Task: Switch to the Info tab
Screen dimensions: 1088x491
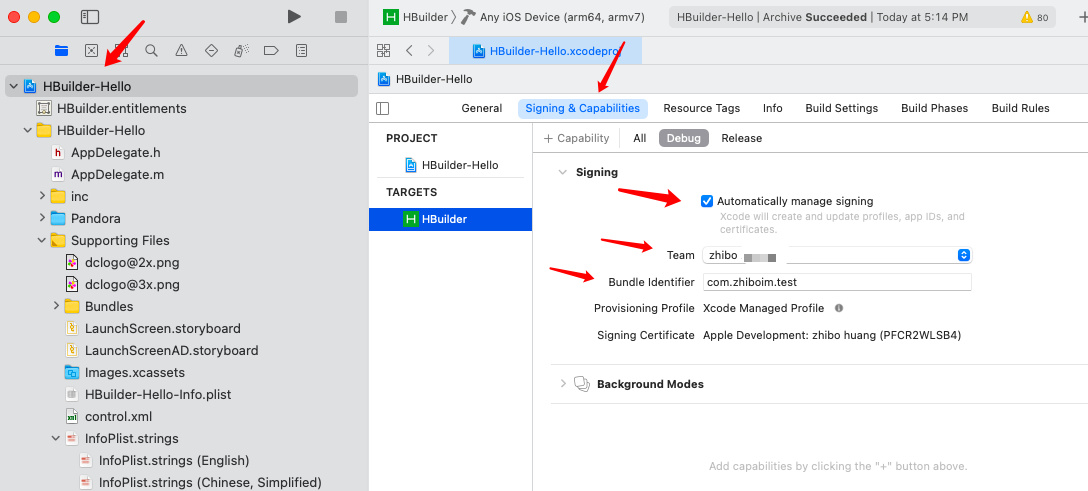Action: pyautogui.click(x=772, y=108)
